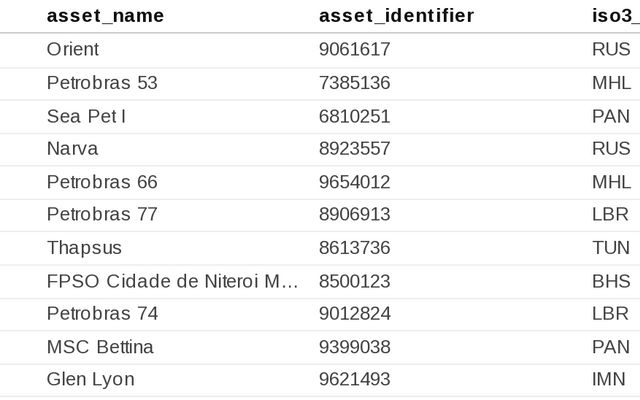Select the Sea Pet I row name
Image resolution: width=640 pixels, height=400 pixels.
point(86,116)
